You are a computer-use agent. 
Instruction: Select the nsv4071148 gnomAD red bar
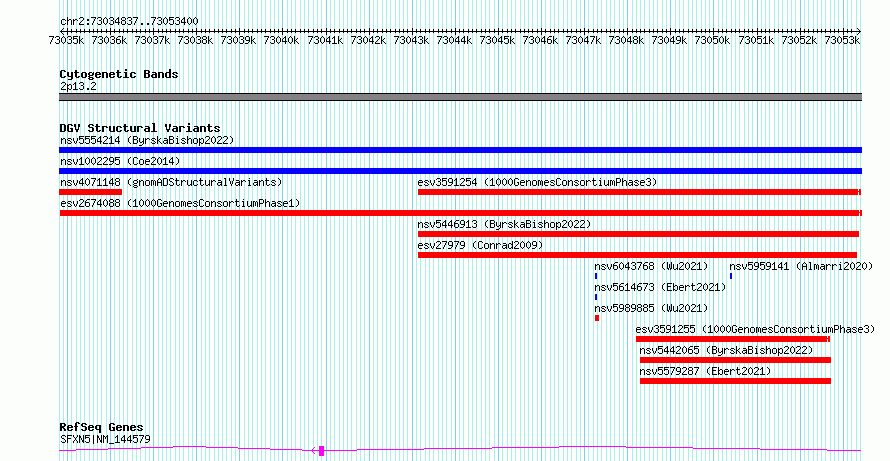pyautogui.click(x=91, y=192)
